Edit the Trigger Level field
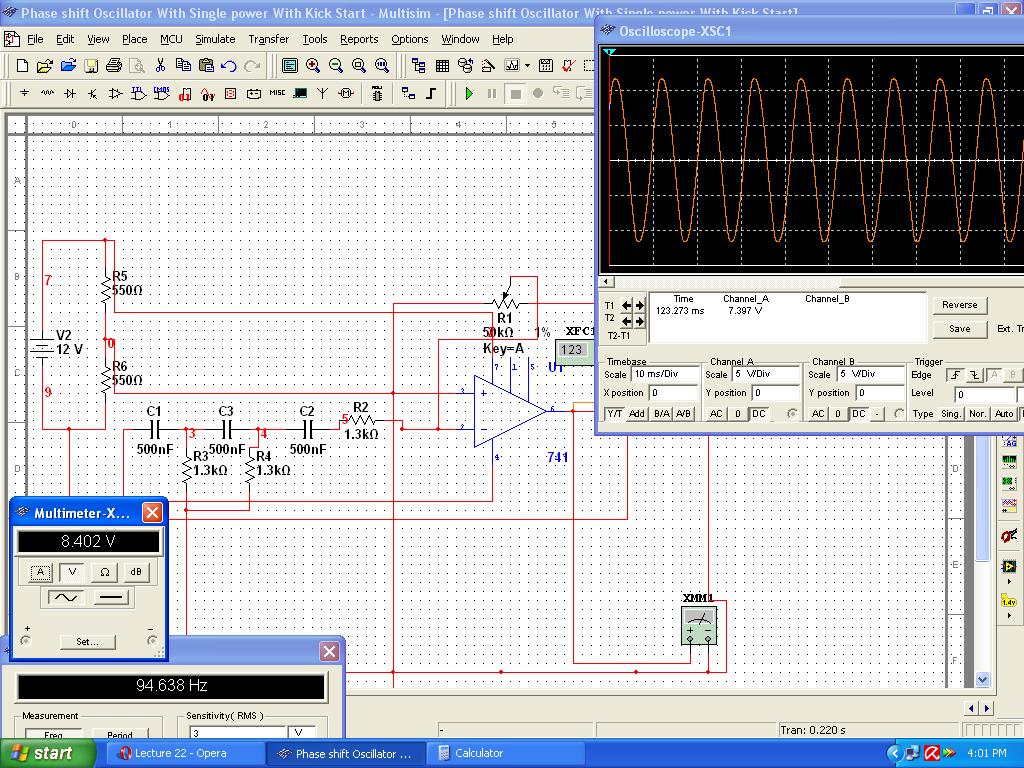 984,394
